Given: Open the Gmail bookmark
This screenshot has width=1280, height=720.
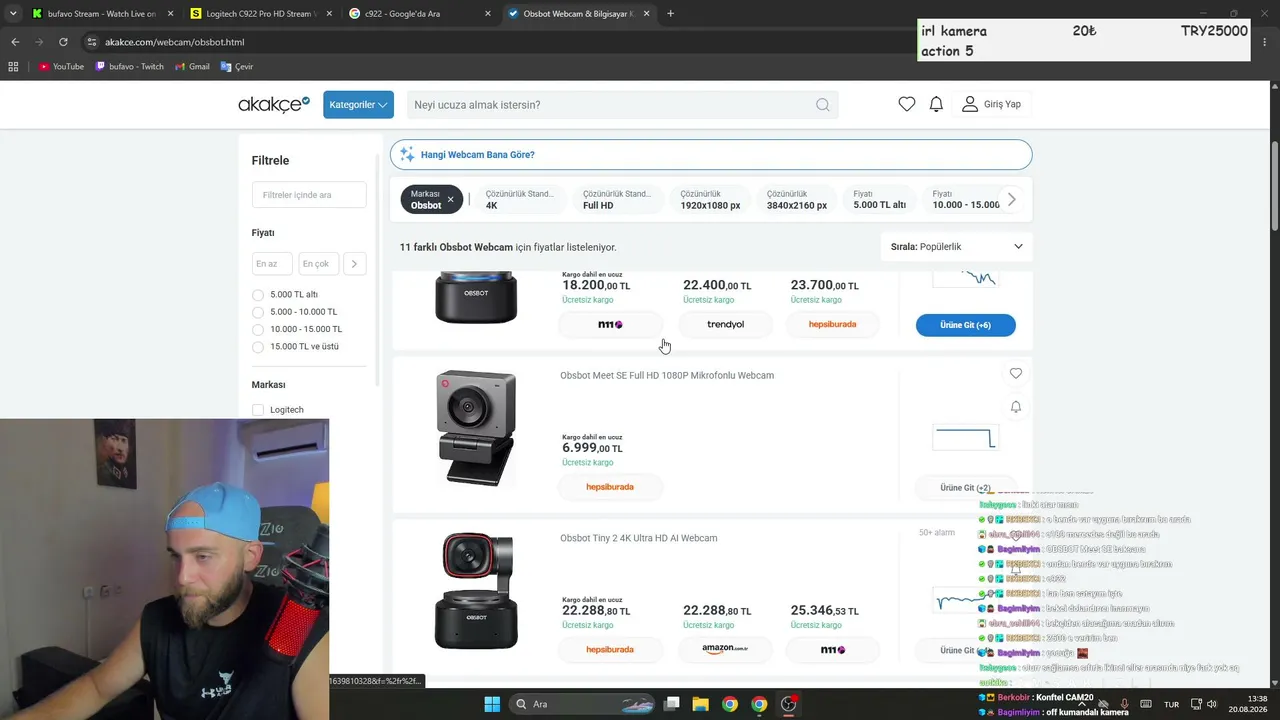Looking at the screenshot, I should click(192, 67).
